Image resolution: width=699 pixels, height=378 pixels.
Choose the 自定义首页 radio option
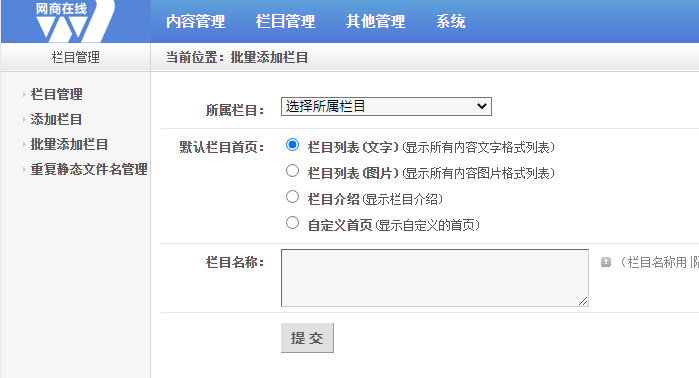(x=292, y=222)
